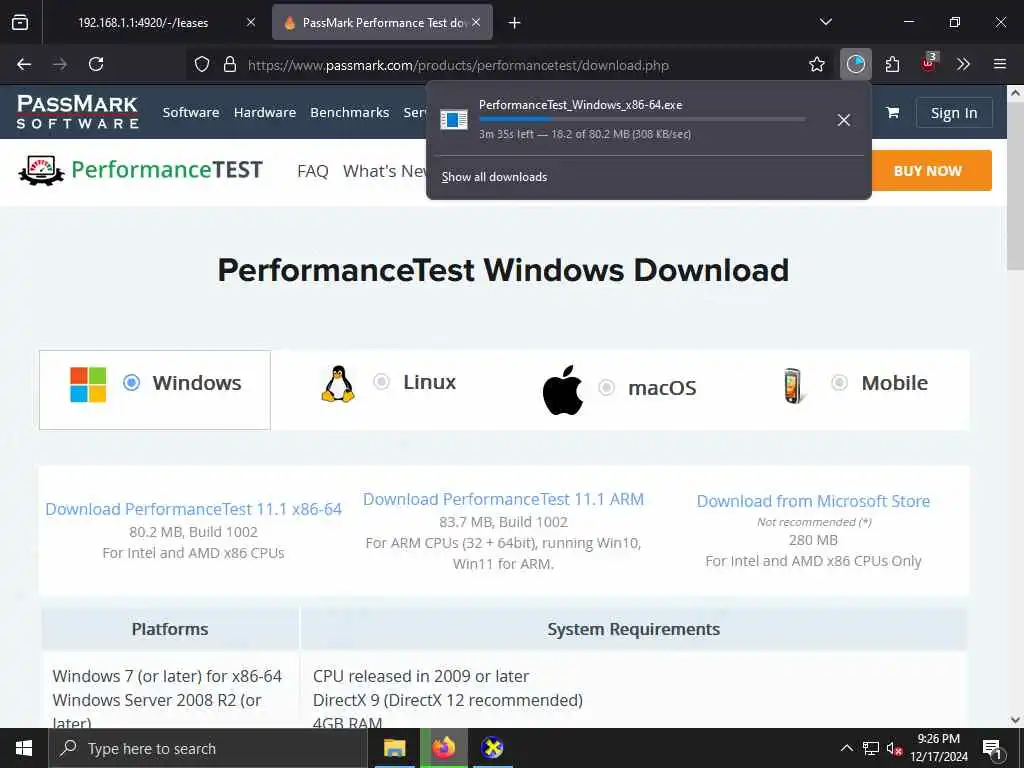Open the Extensions puzzle icon
Viewport: 1024px width, 768px height.
click(892, 64)
